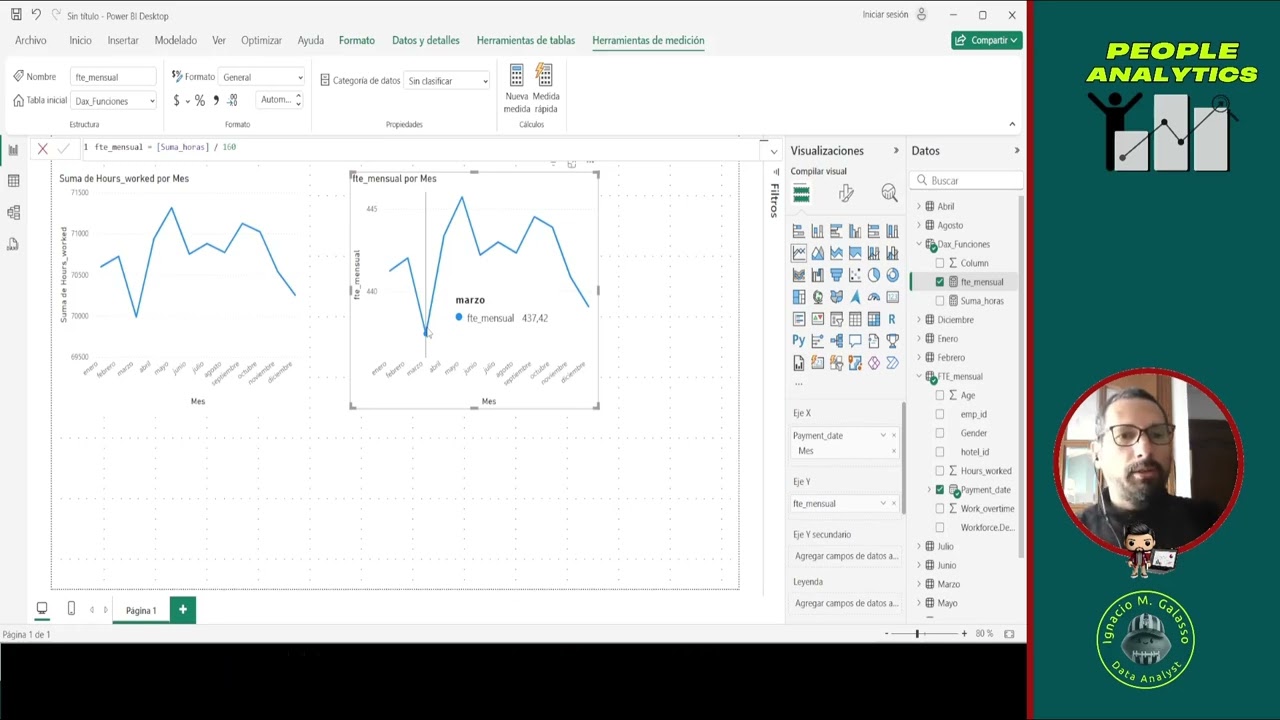Check the hotel_id field checkbox

click(939, 452)
